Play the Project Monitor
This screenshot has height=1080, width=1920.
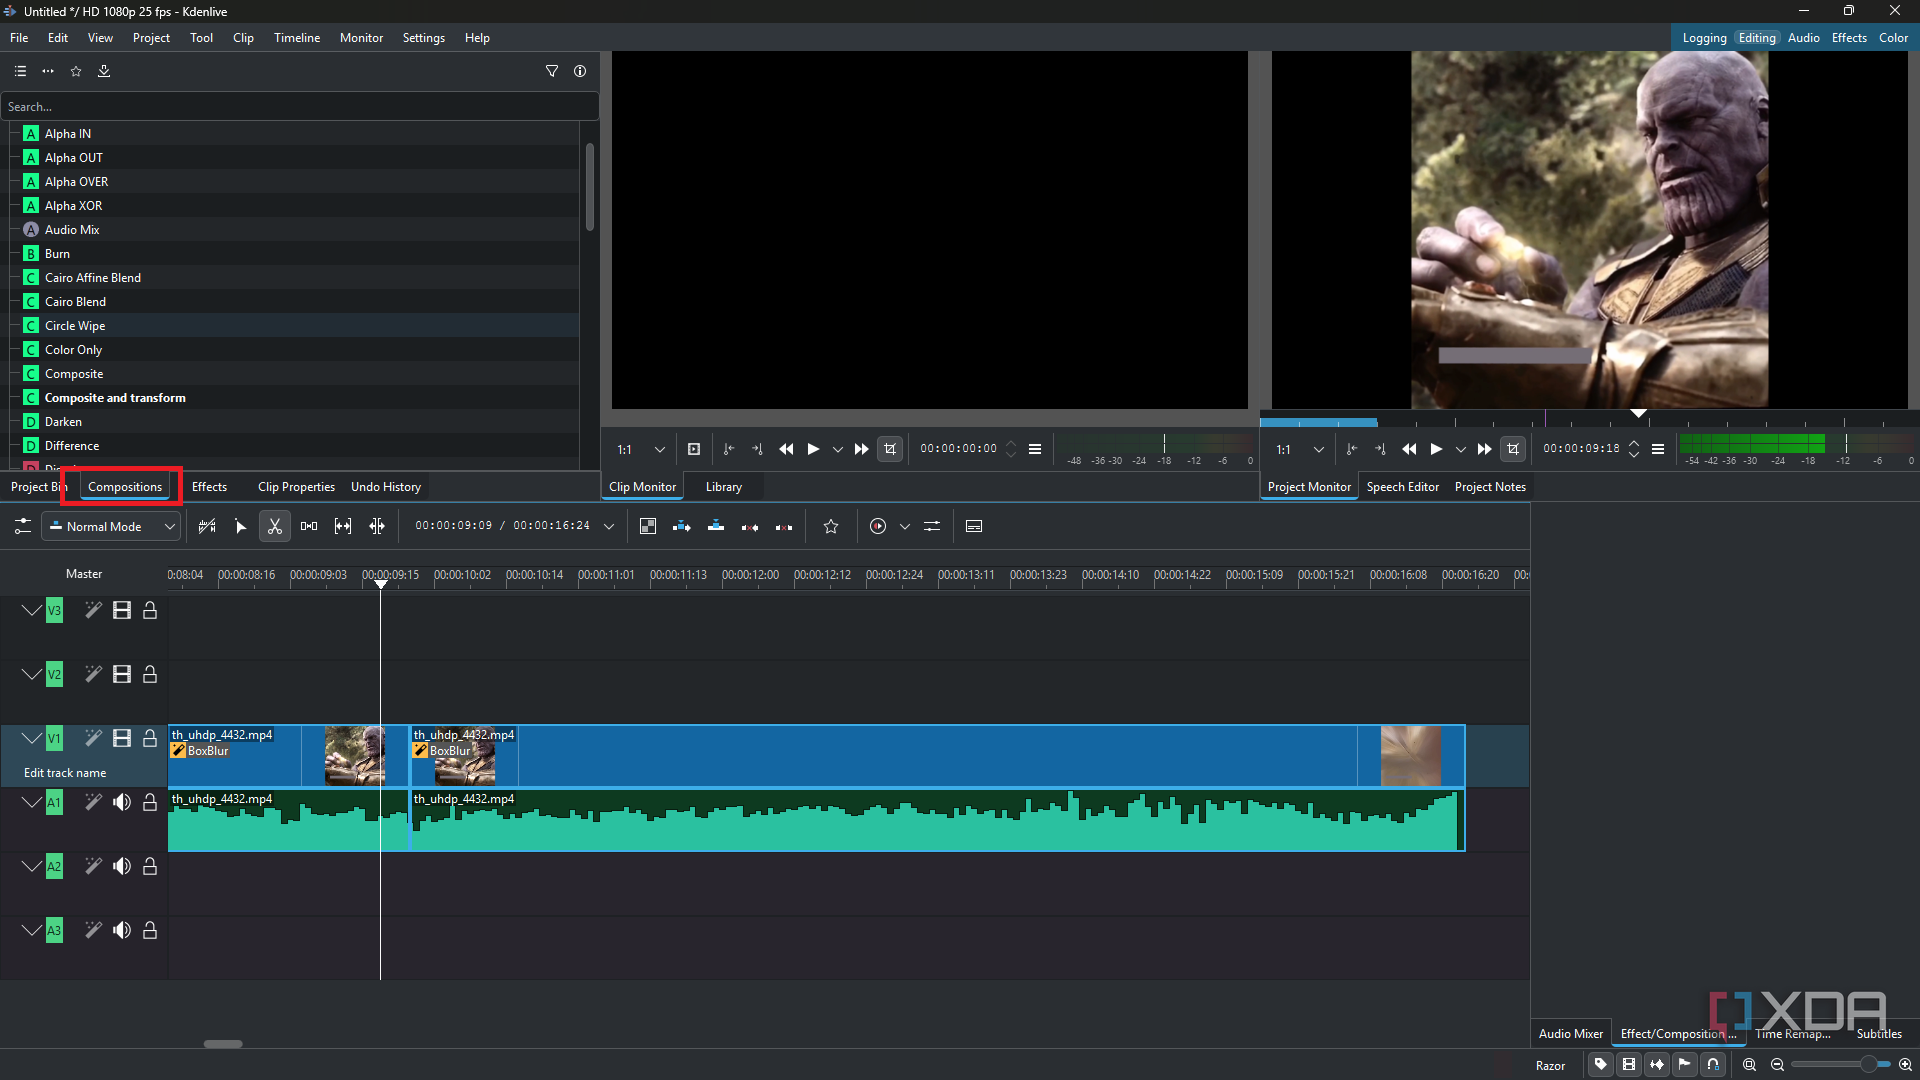click(x=1436, y=449)
